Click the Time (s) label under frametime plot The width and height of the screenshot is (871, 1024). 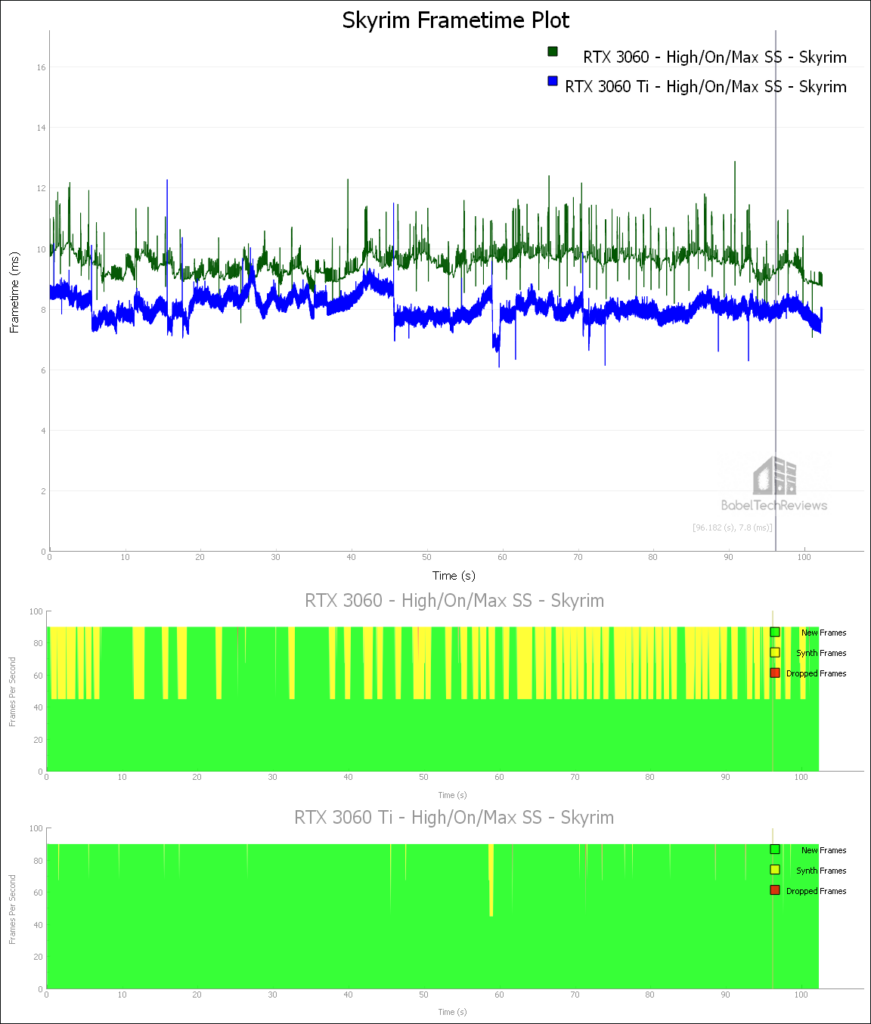coord(454,575)
